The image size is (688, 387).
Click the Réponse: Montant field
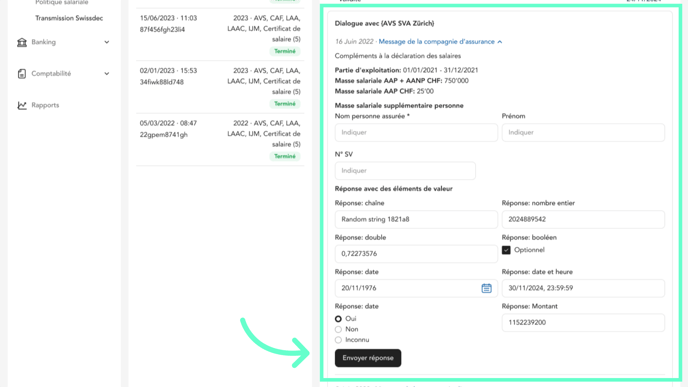tap(583, 322)
